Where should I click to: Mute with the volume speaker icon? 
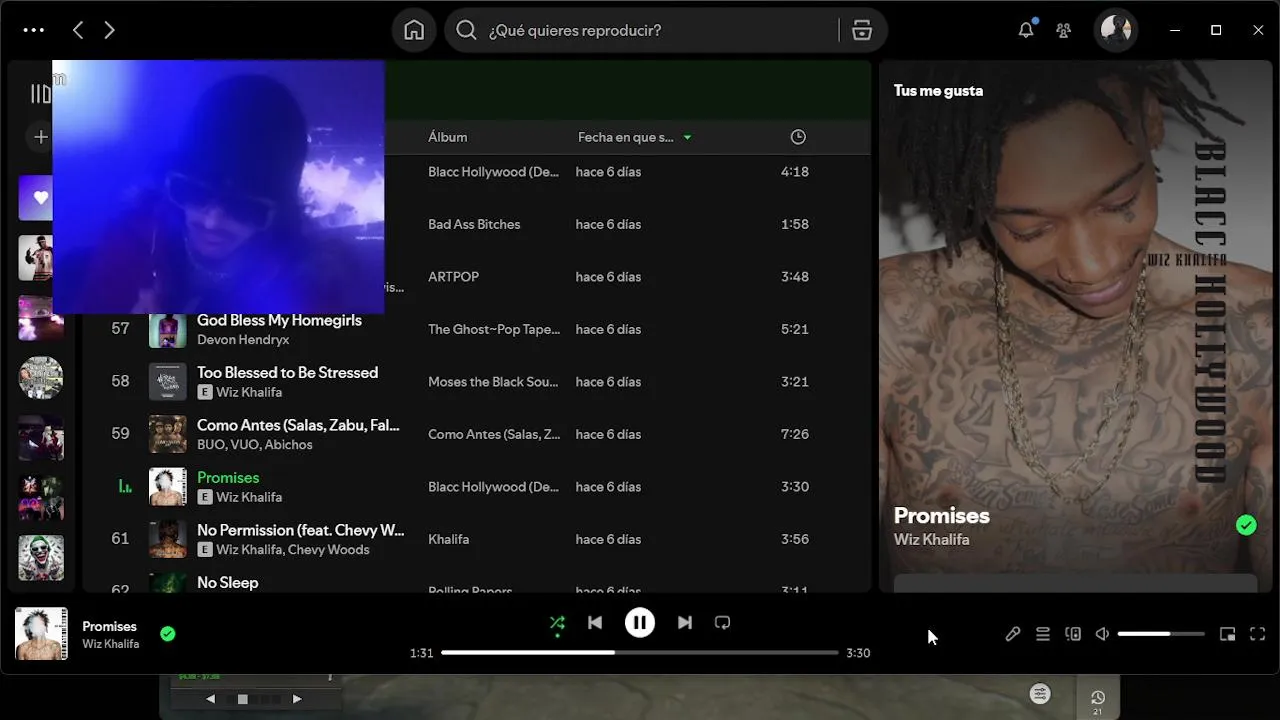tap(1102, 634)
